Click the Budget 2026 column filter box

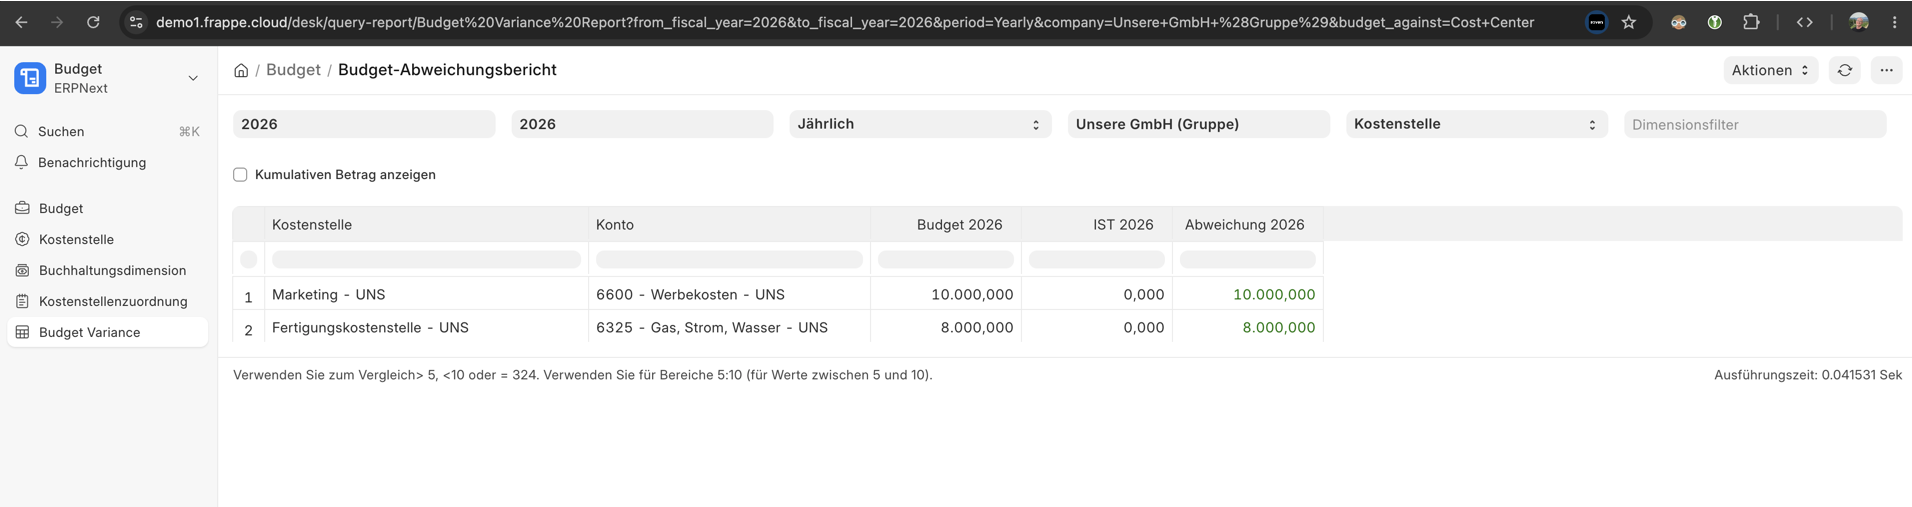pyautogui.click(x=946, y=259)
